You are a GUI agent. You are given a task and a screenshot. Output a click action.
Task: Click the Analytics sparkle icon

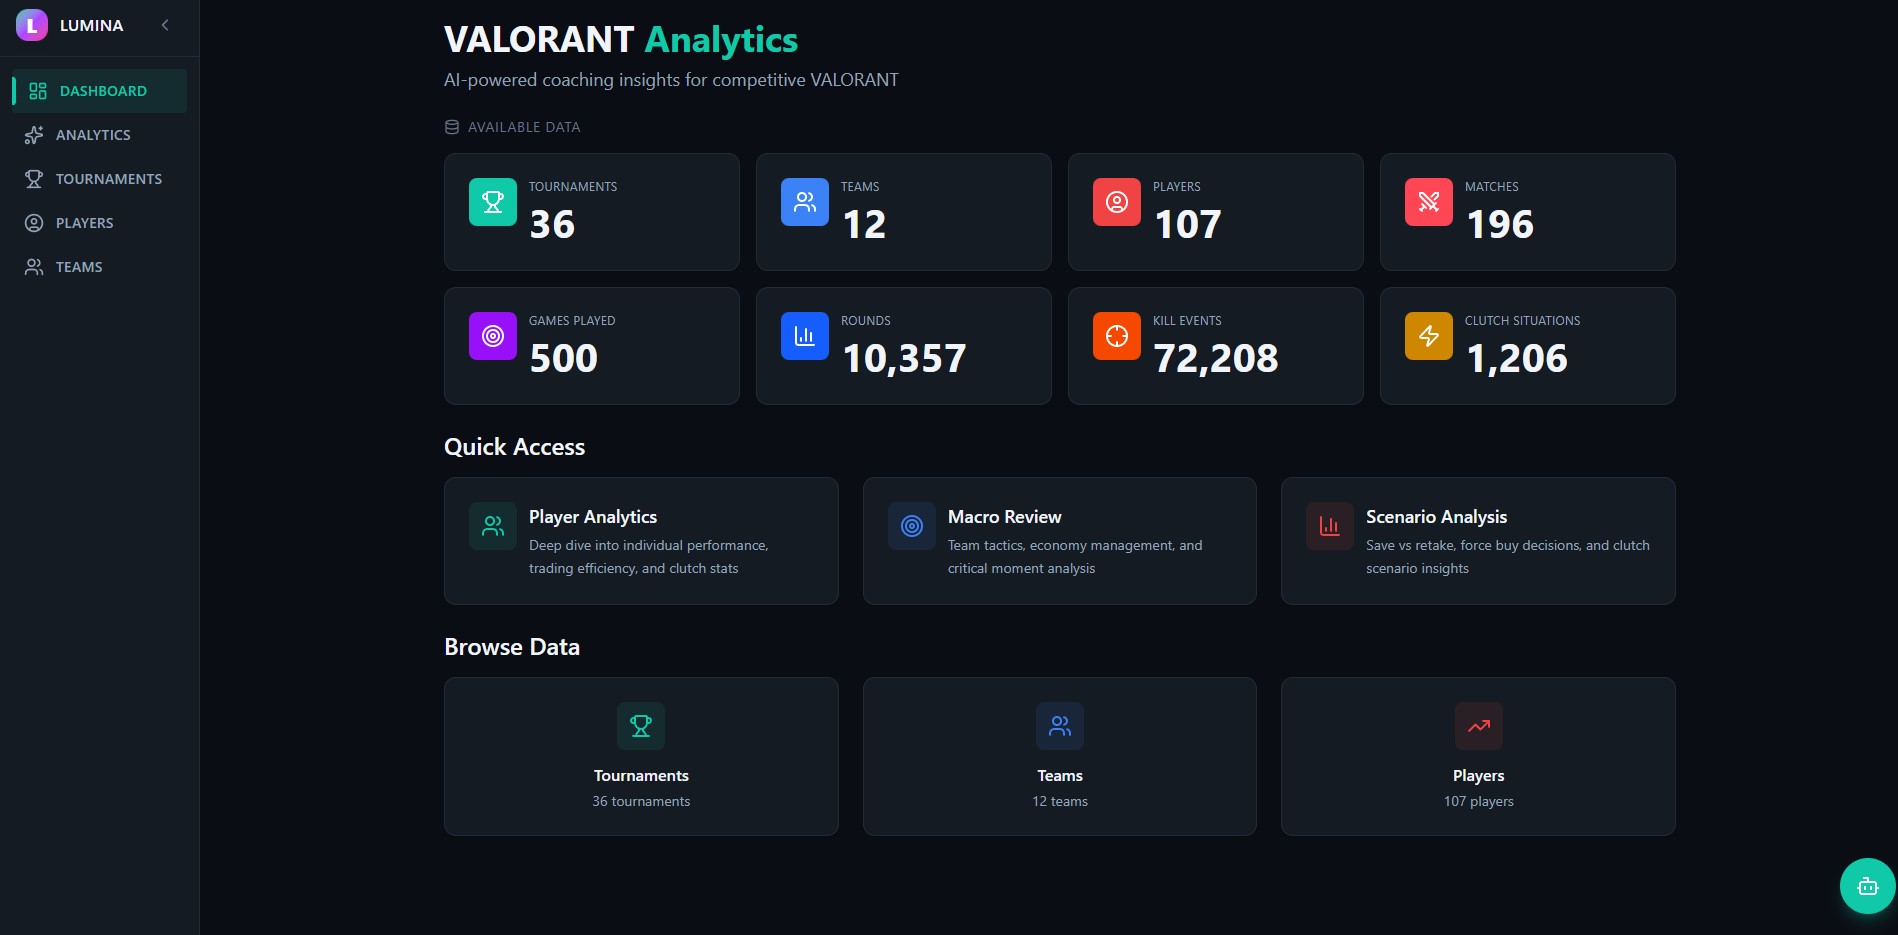[x=34, y=135]
